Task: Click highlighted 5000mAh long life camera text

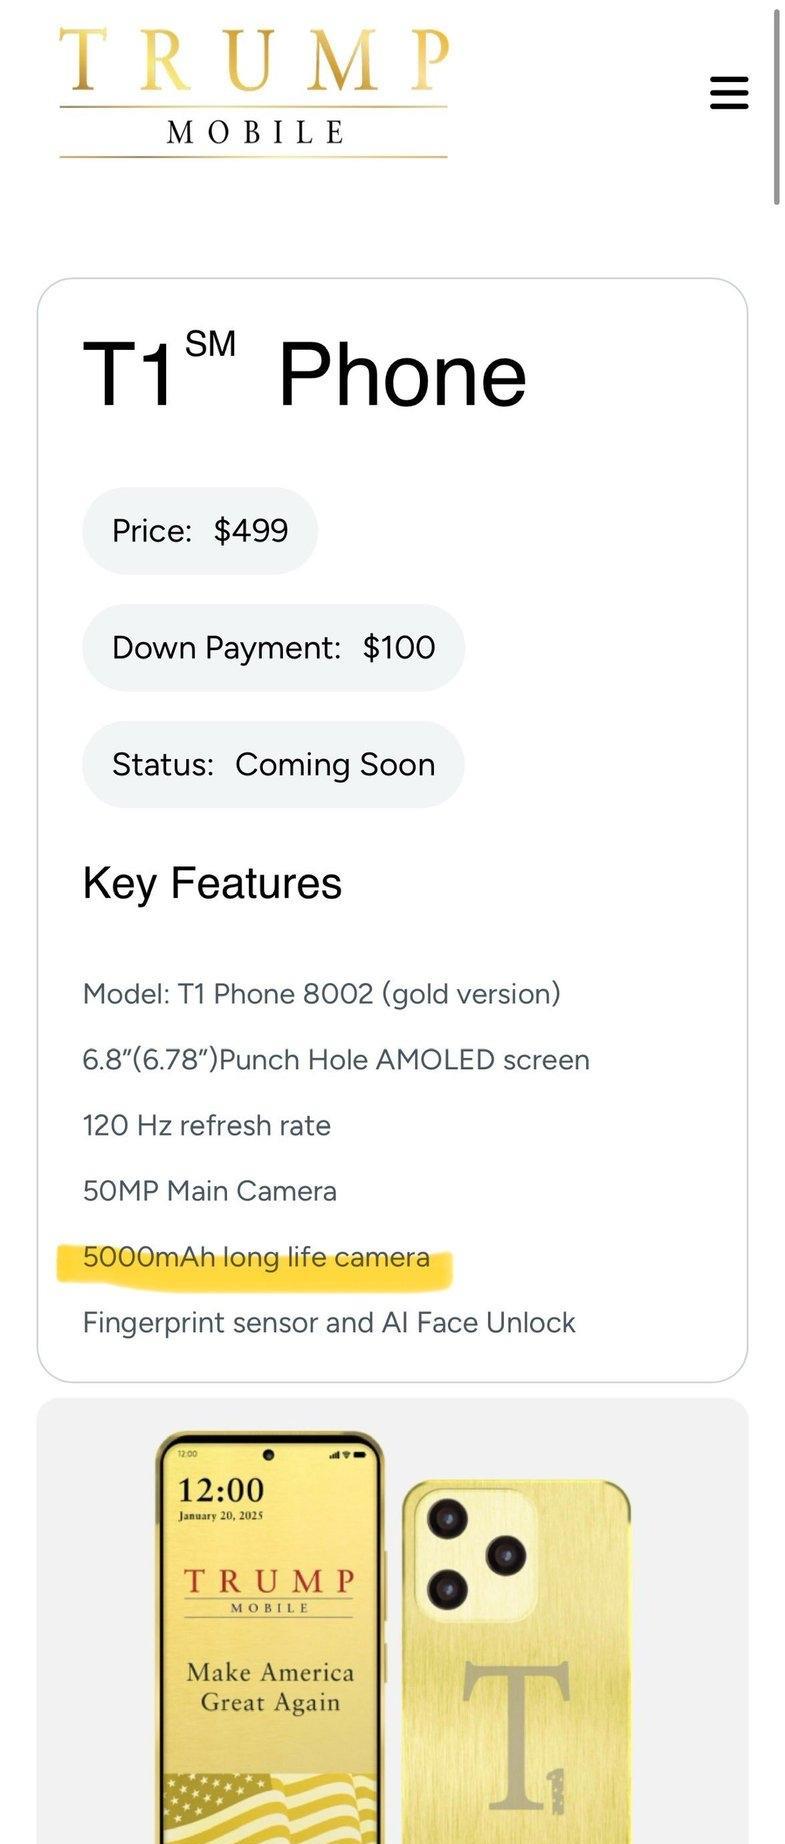Action: coord(256,1257)
